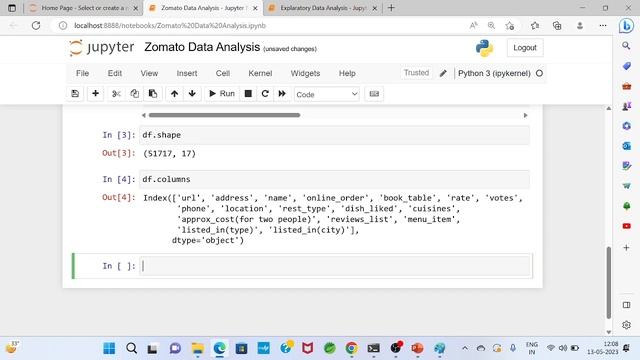The image size is (640, 360).
Task: Click the browser address bar URL
Action: coord(170,25)
